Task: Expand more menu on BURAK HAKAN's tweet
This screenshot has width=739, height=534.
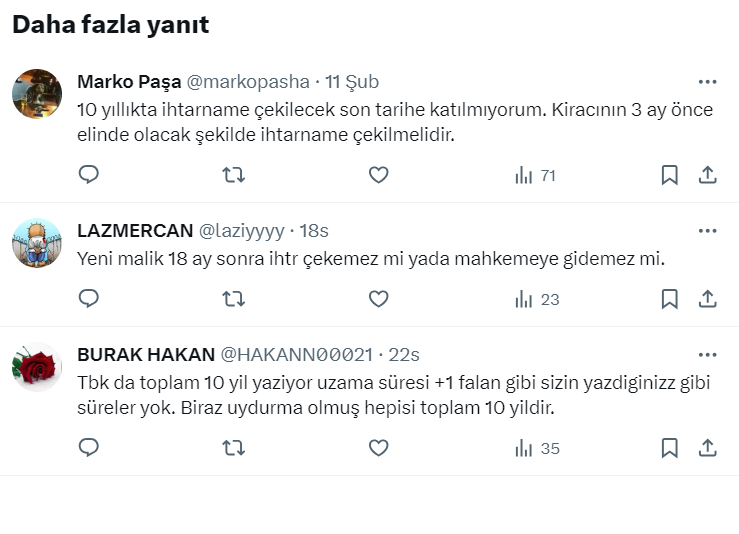Action: click(x=707, y=355)
